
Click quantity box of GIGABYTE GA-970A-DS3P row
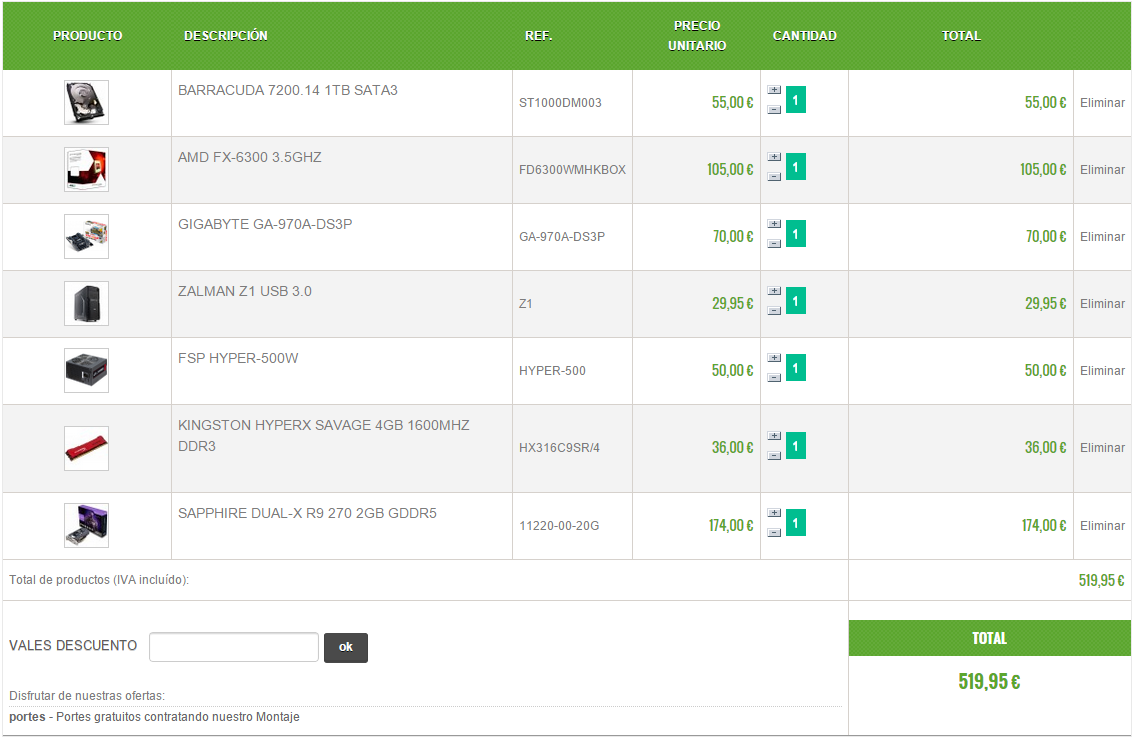796,234
